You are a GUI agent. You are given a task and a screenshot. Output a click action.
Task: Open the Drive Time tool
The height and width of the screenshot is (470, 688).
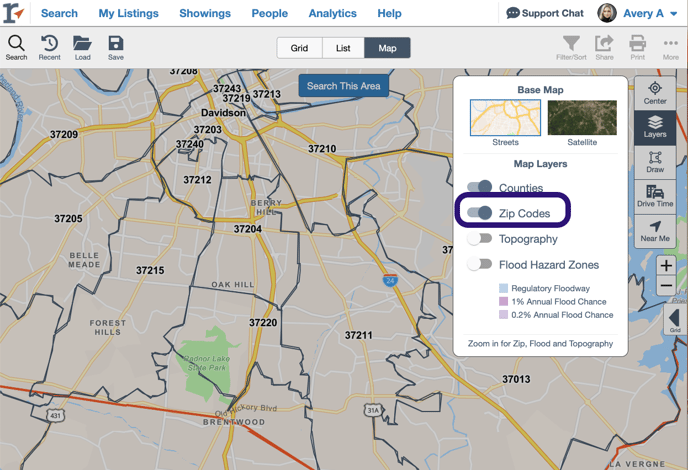[655, 196]
